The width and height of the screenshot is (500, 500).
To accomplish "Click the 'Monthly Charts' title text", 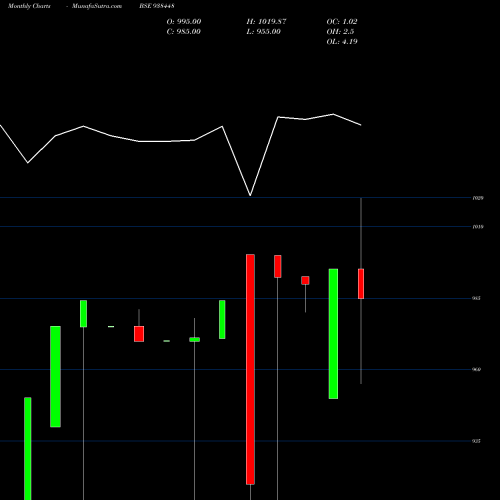I will (29, 6).
